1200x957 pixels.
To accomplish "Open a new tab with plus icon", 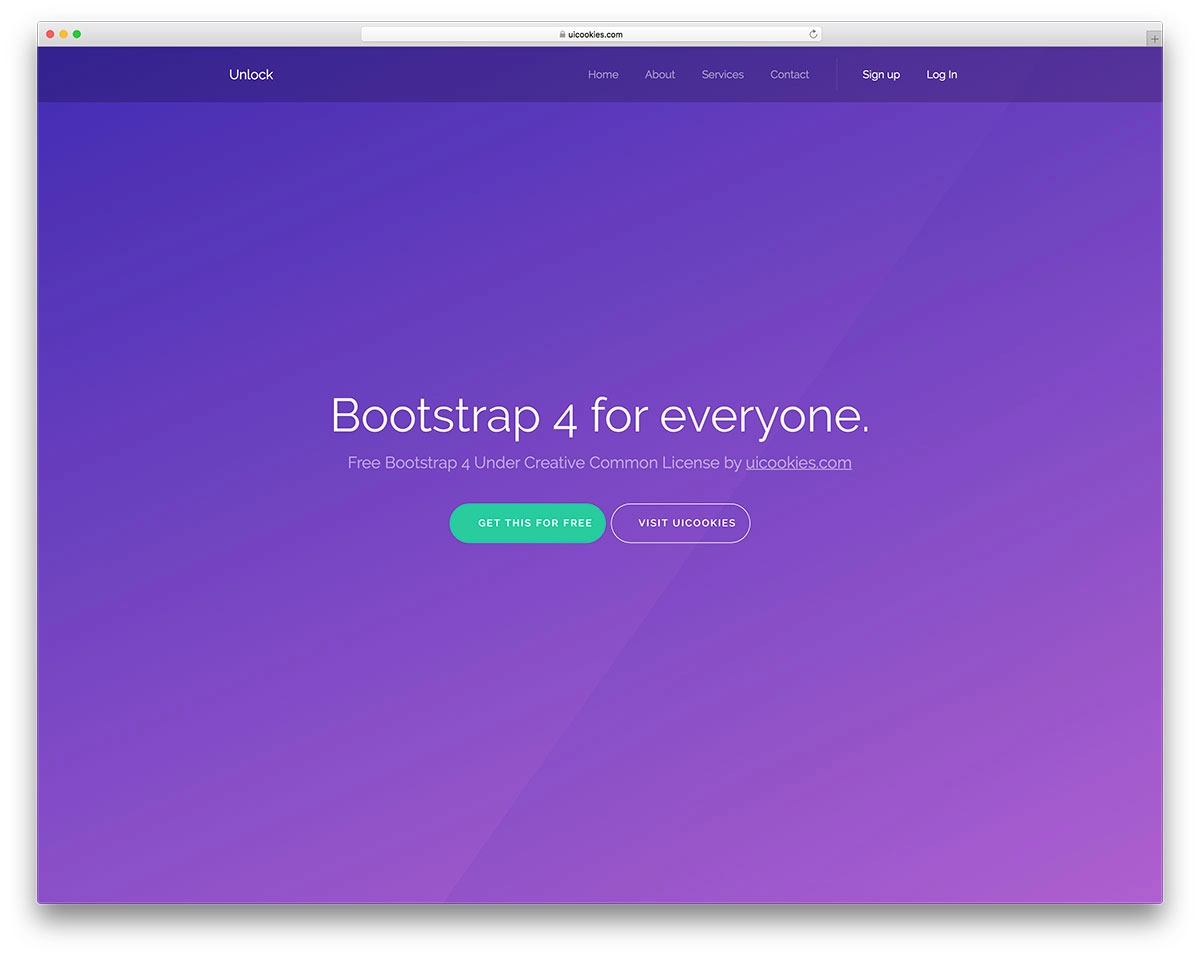I will (x=1155, y=39).
